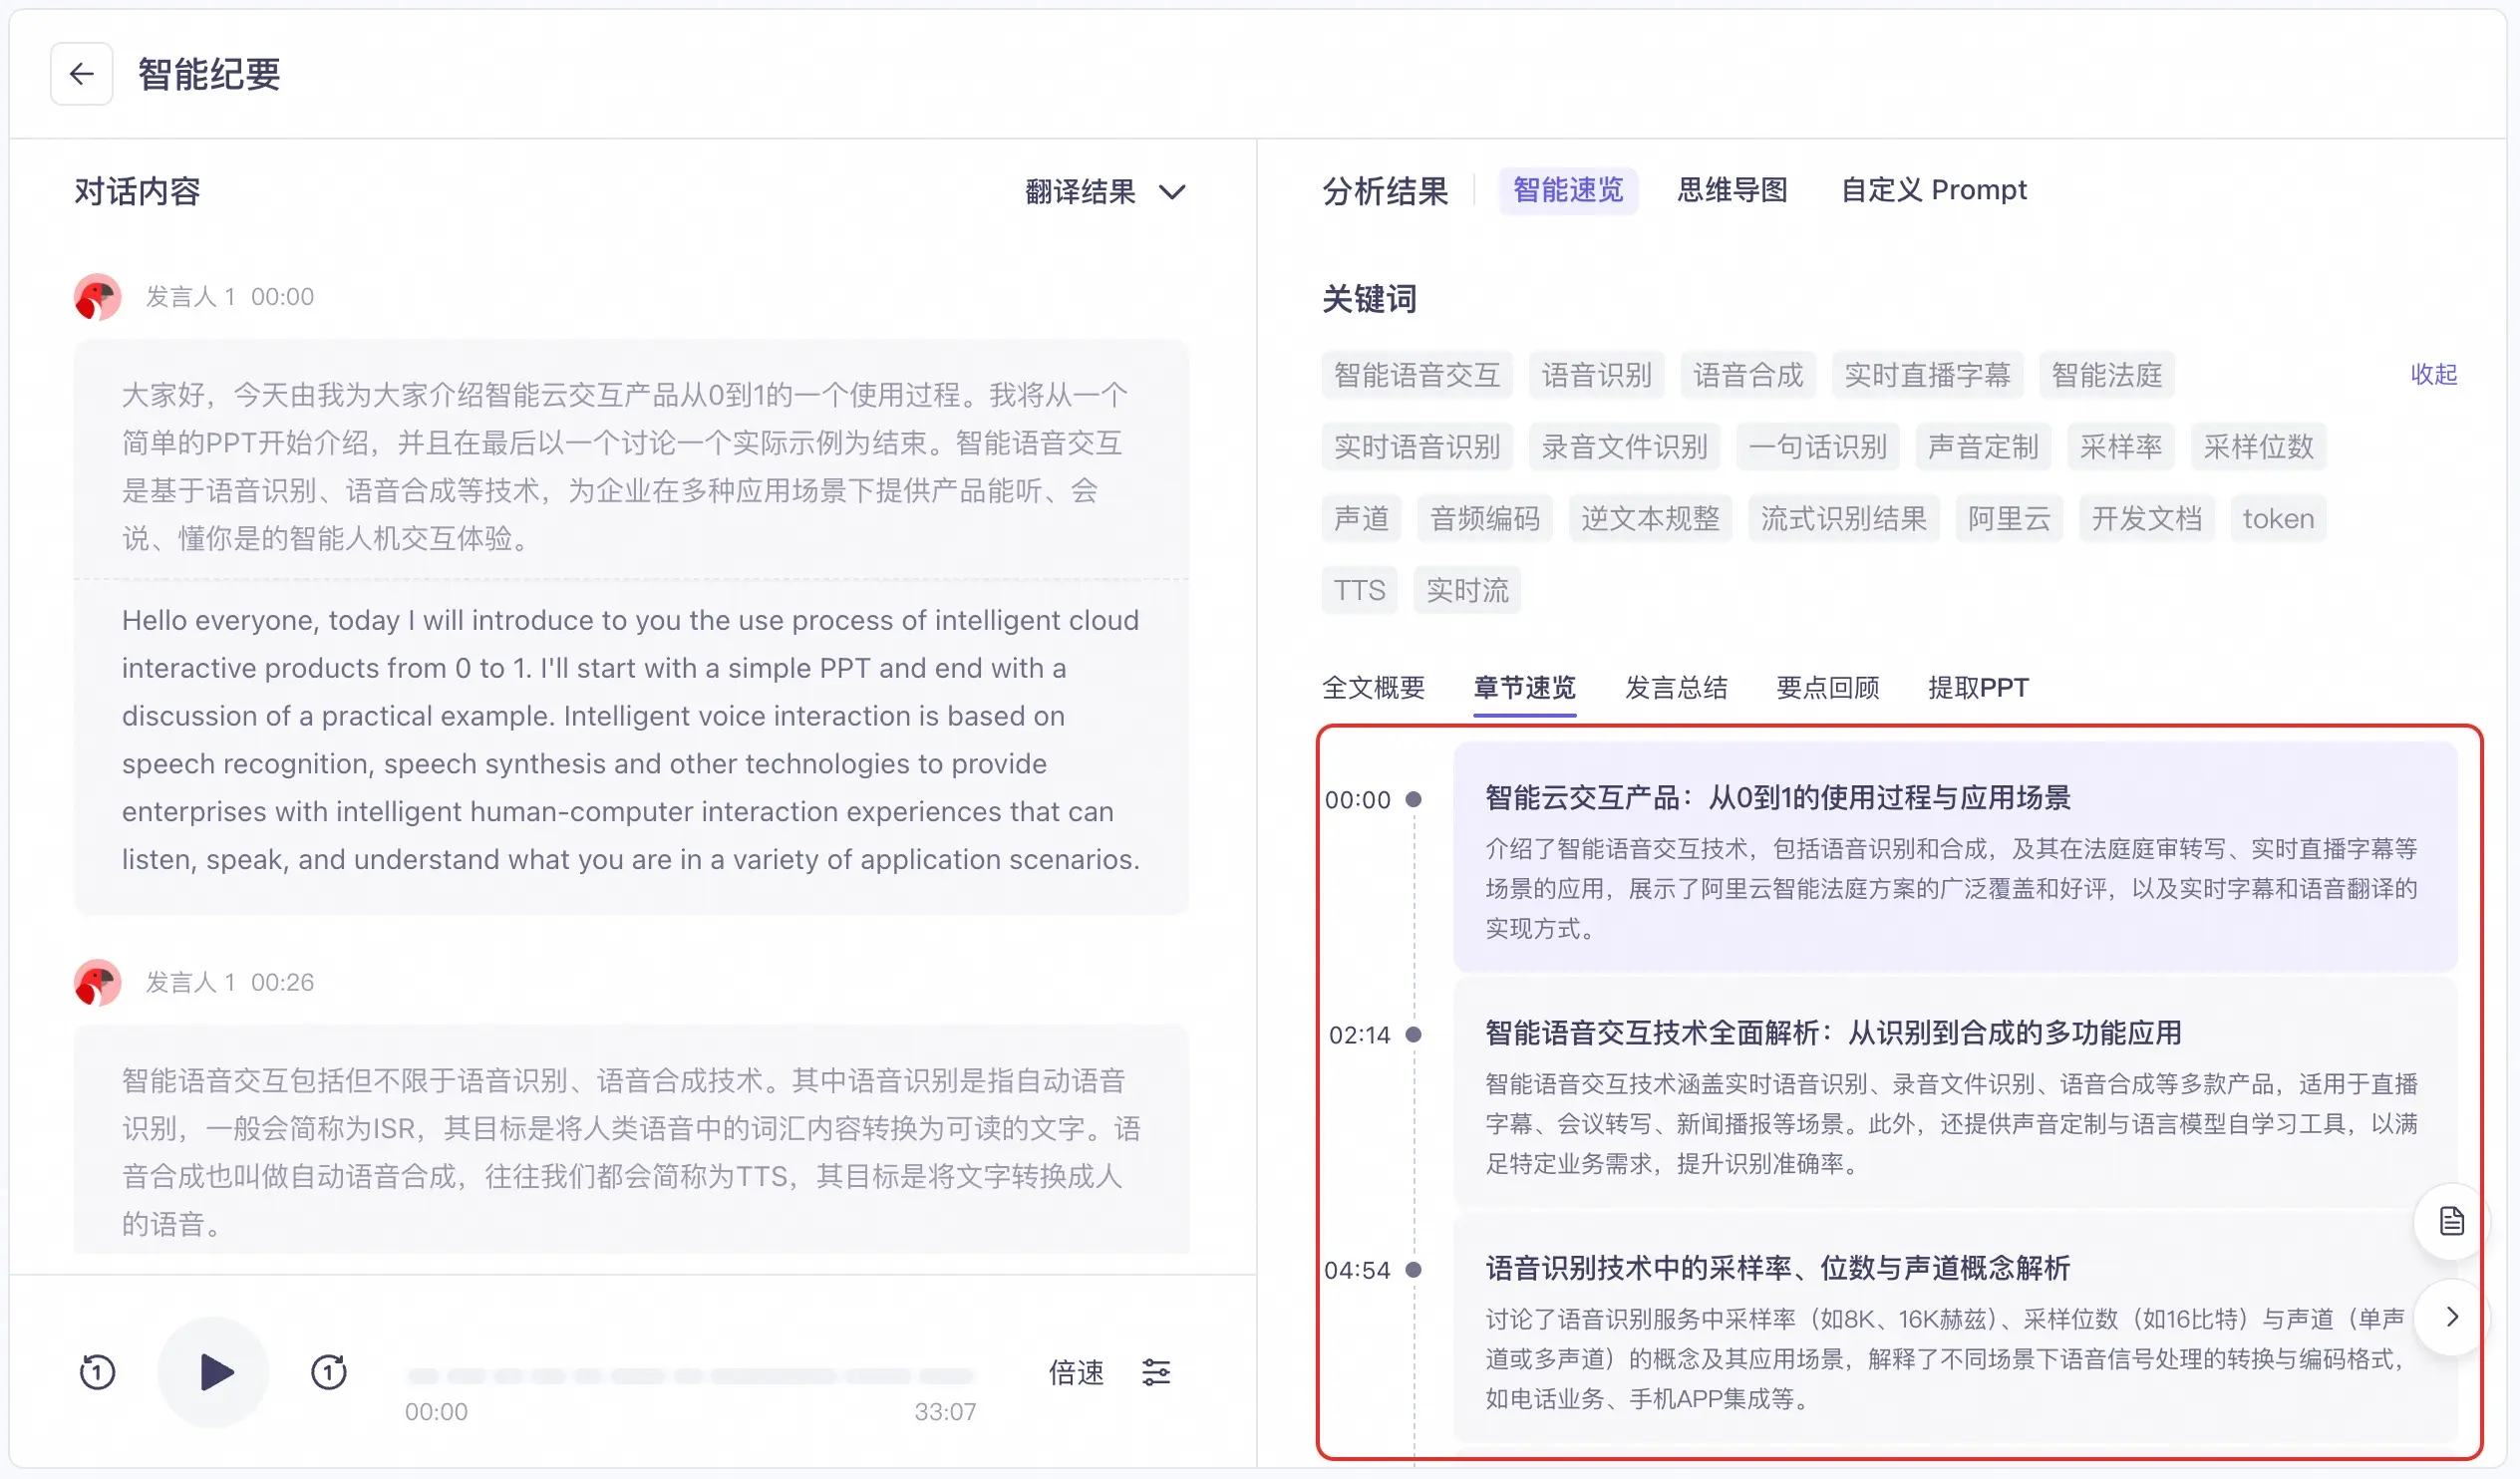Open the 倍速 playback speed menu

[1076, 1372]
